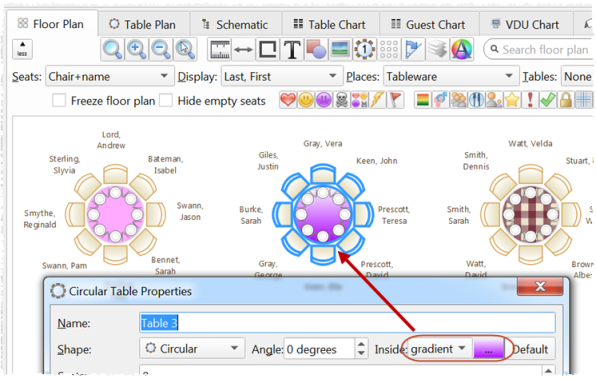Open the Seats Chair+name dropdown
Viewport: 596px width, 379px height.
(x=109, y=76)
